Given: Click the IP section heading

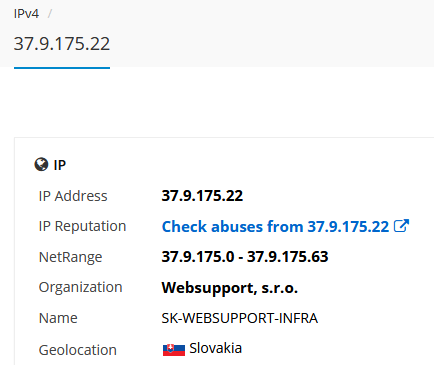Looking at the screenshot, I should pyautogui.click(x=60, y=165).
